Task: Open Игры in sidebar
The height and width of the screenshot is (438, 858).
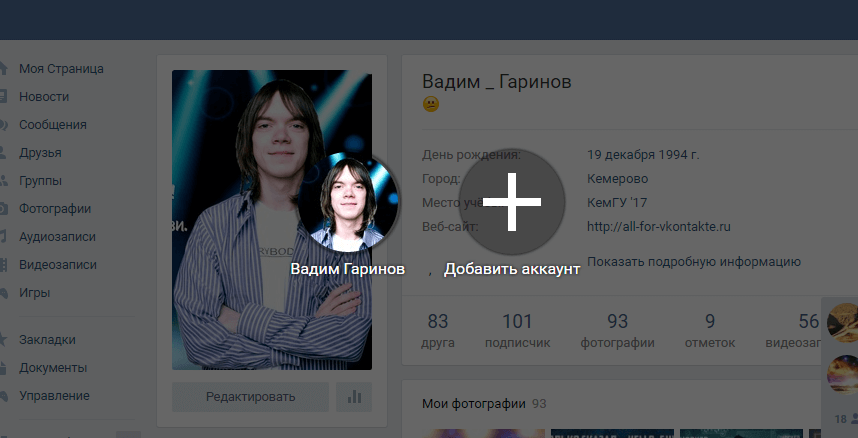Action: (x=34, y=292)
